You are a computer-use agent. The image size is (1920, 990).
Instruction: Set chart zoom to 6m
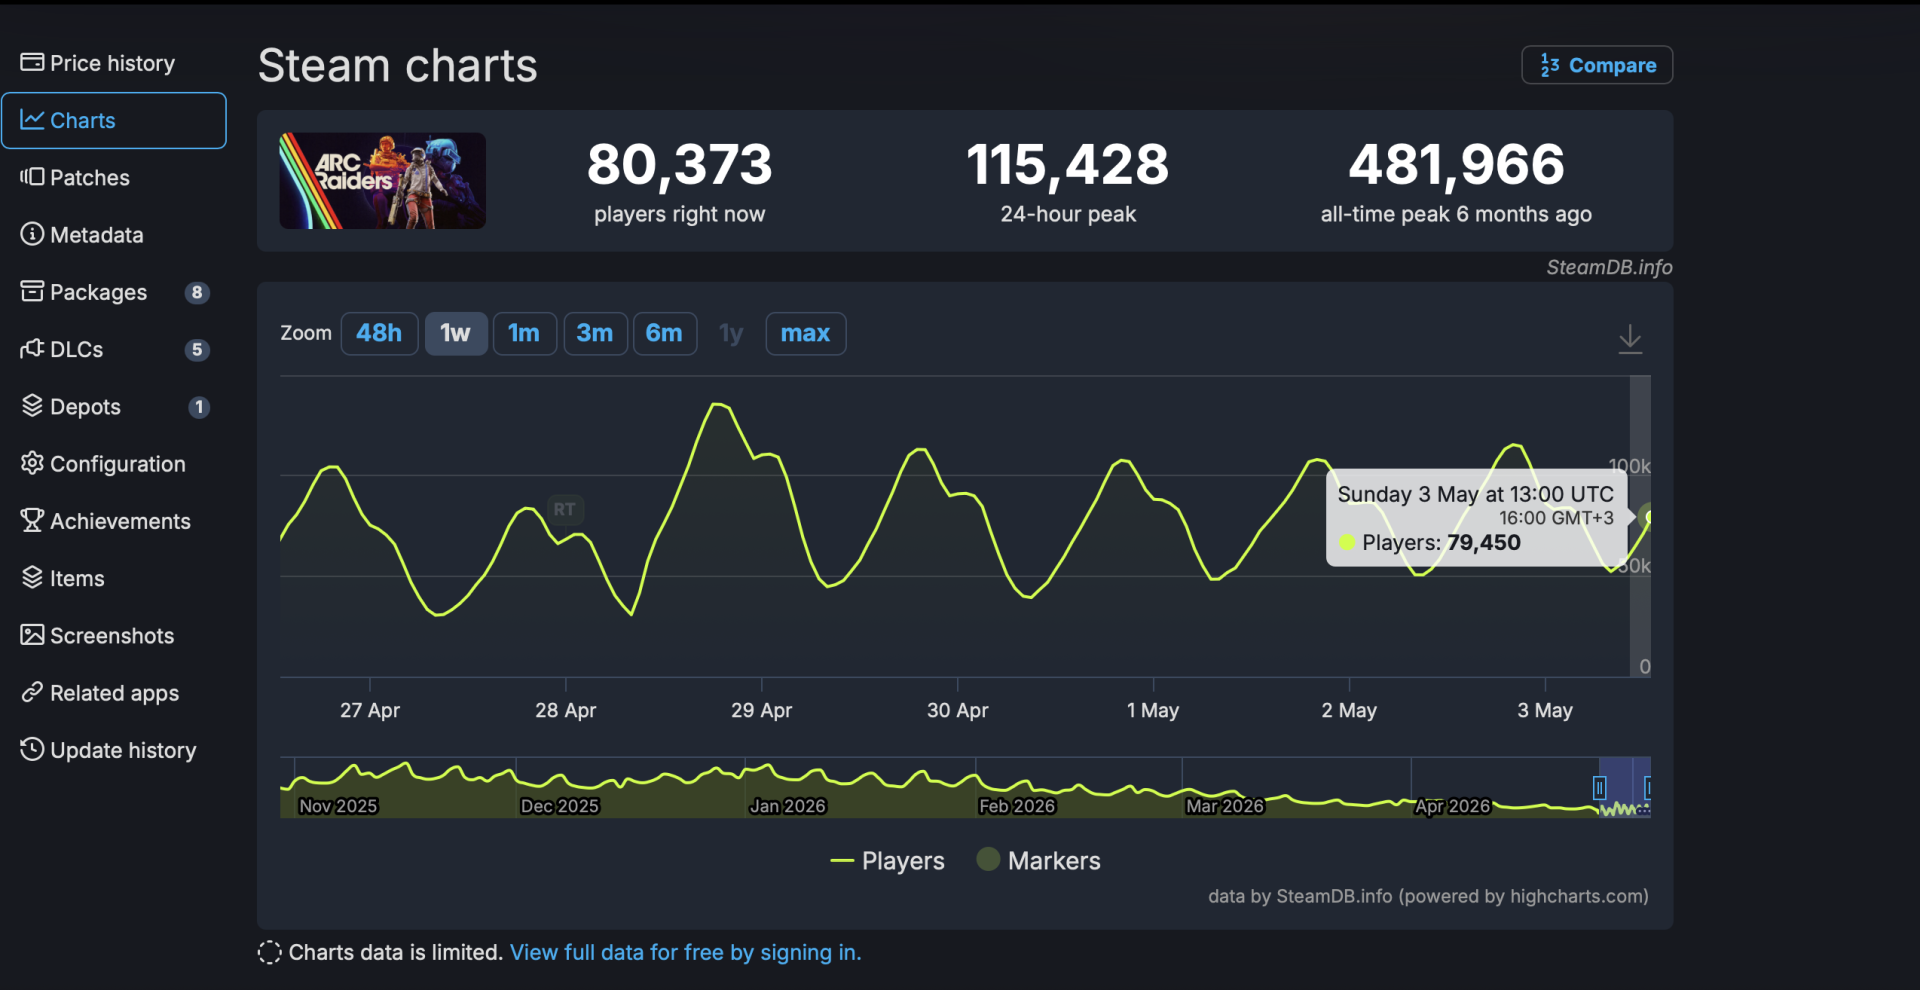664,333
